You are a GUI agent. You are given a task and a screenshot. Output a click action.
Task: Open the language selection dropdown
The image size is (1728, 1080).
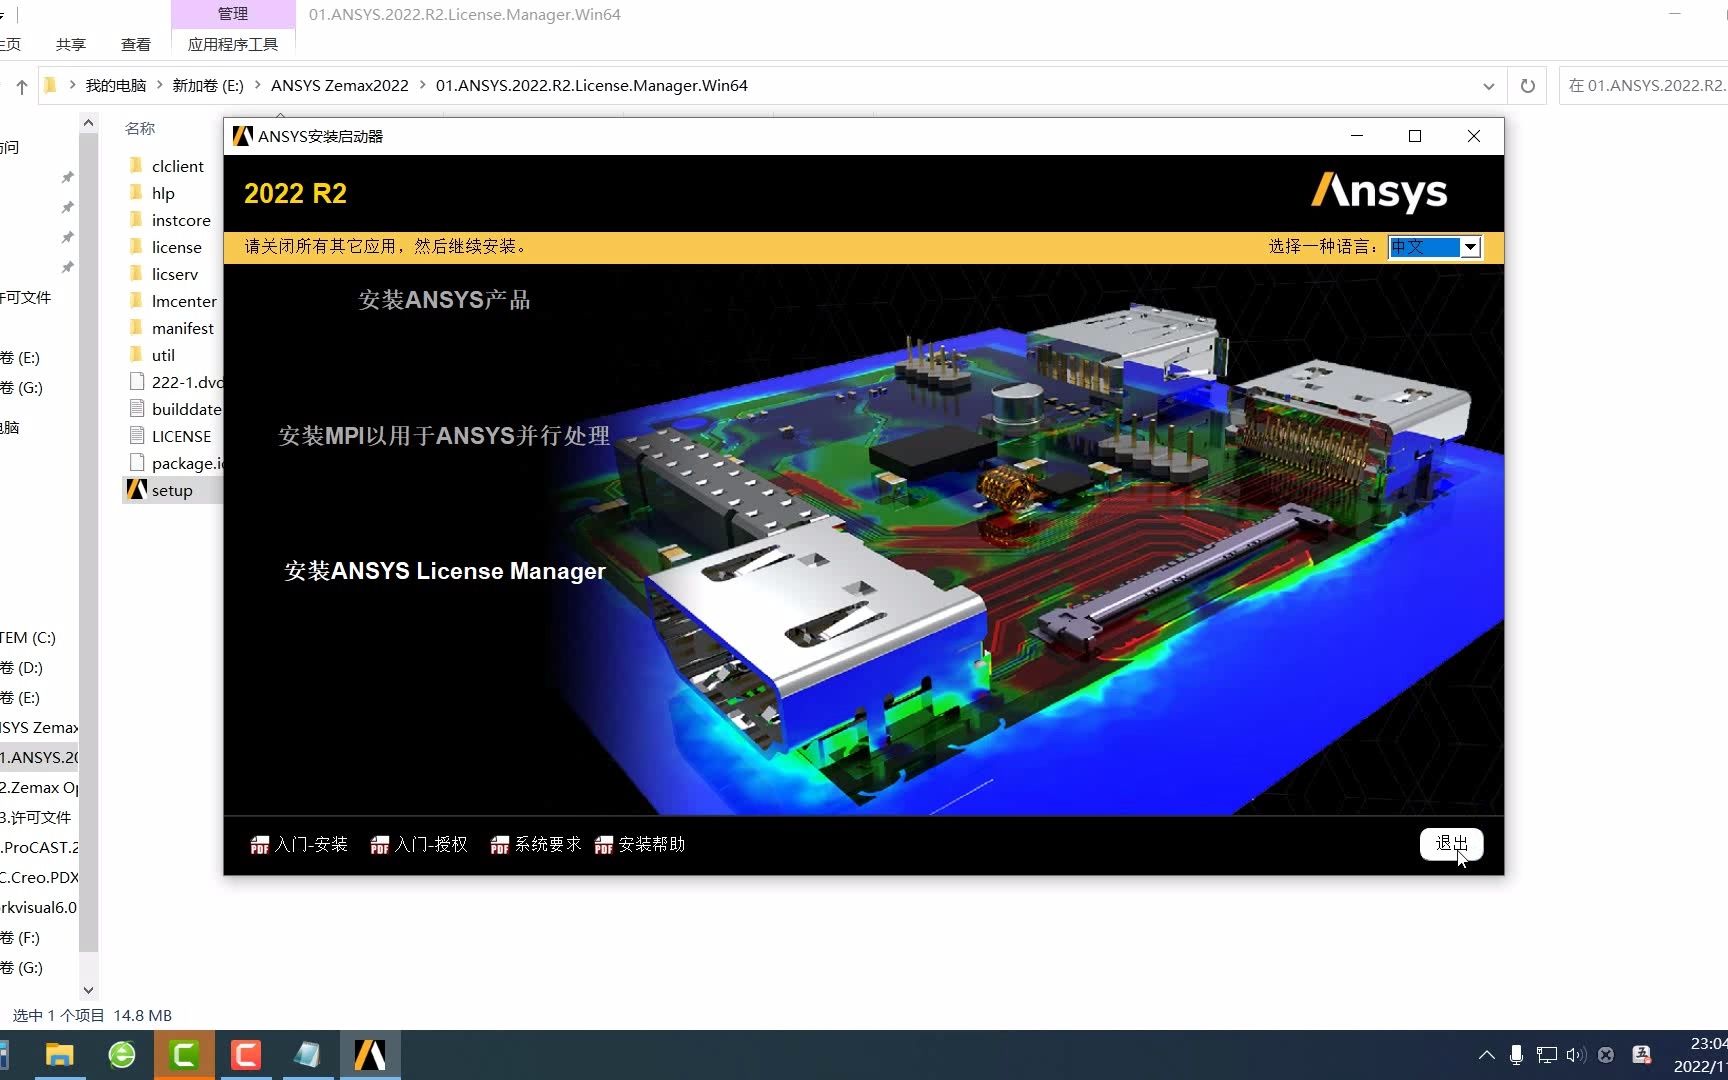1469,246
